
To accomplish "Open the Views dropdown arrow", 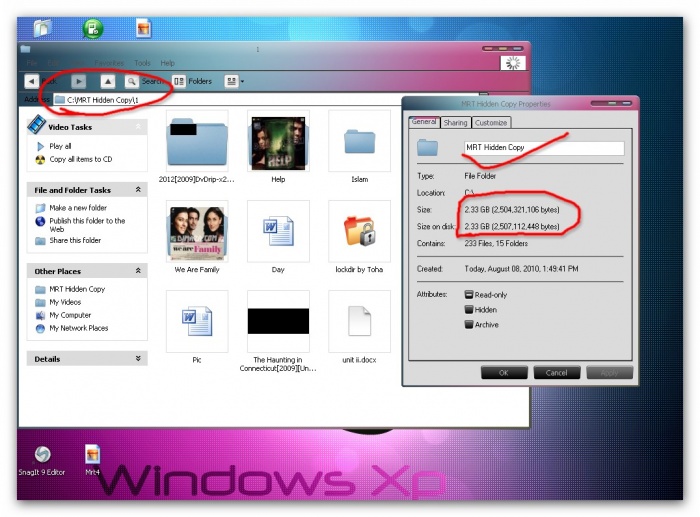I will pos(242,81).
